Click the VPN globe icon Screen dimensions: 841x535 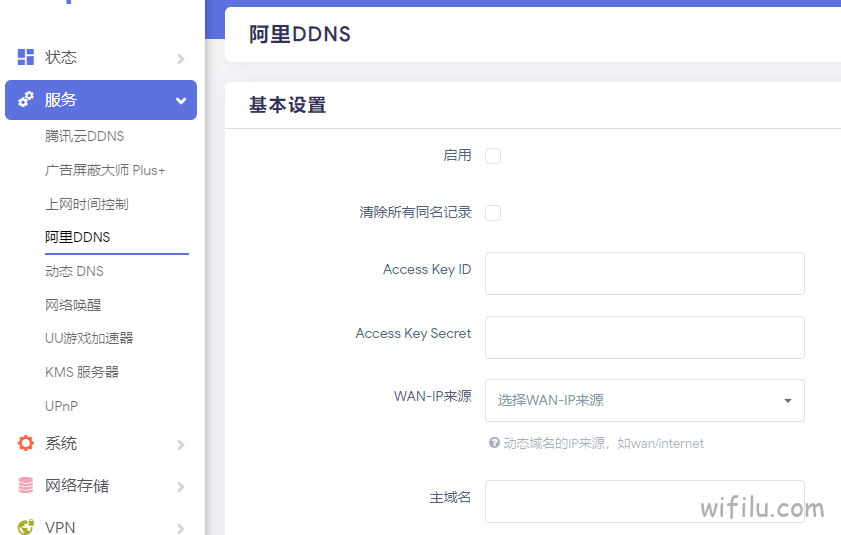click(x=26, y=527)
